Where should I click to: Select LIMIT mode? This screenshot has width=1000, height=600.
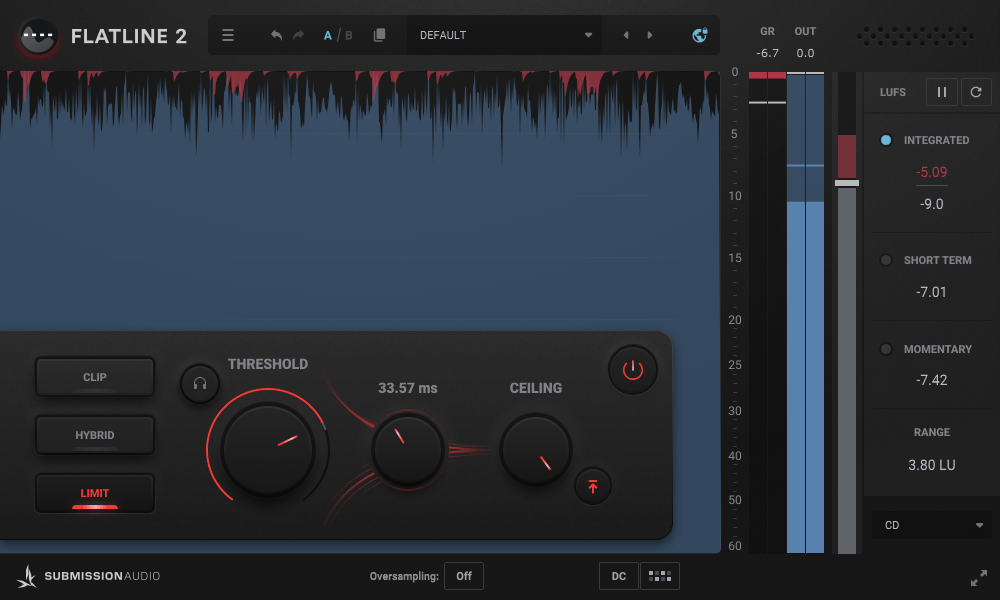94,492
